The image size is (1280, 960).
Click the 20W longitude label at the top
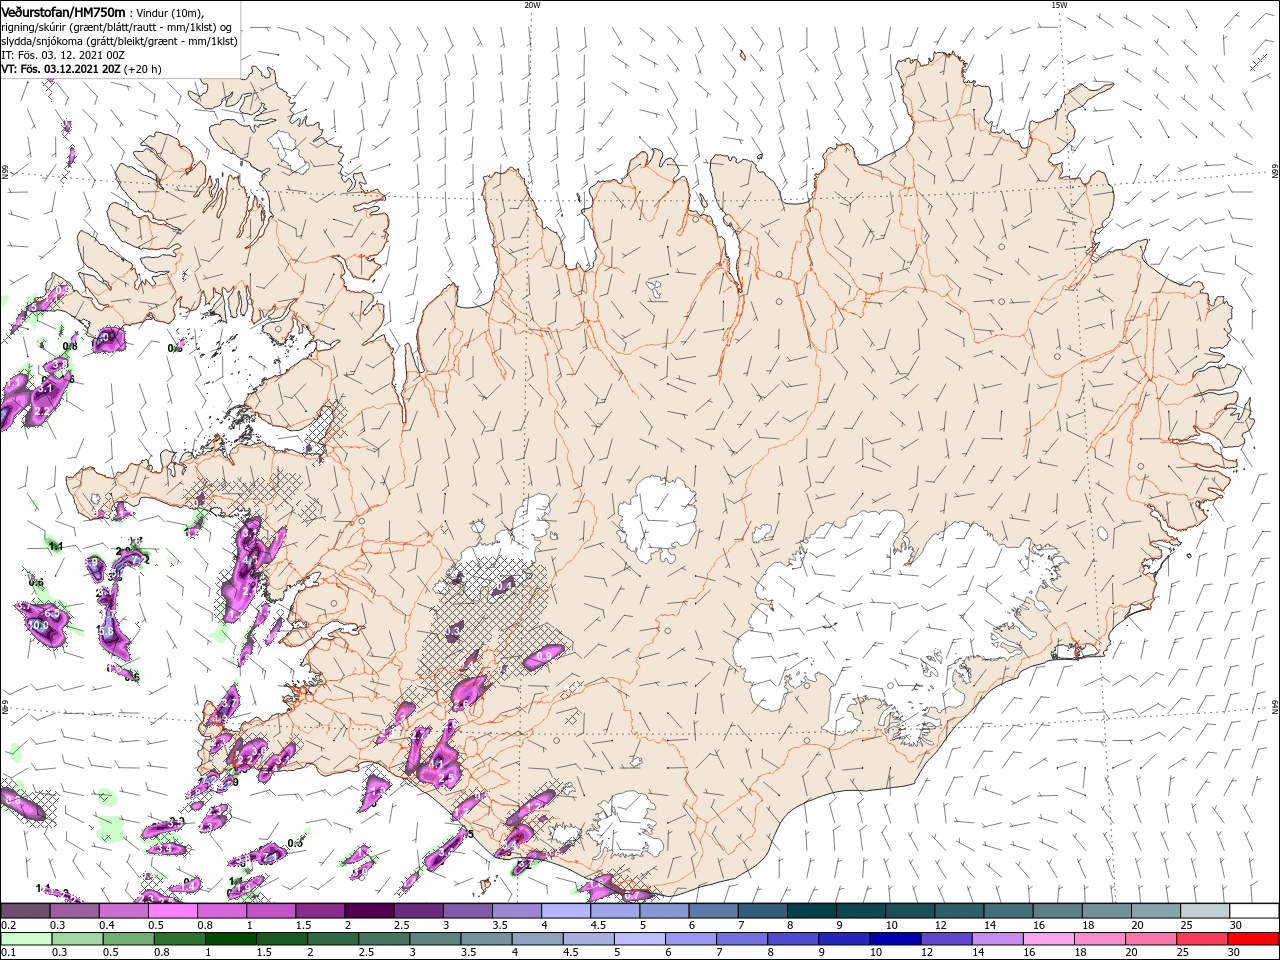(532, 5)
